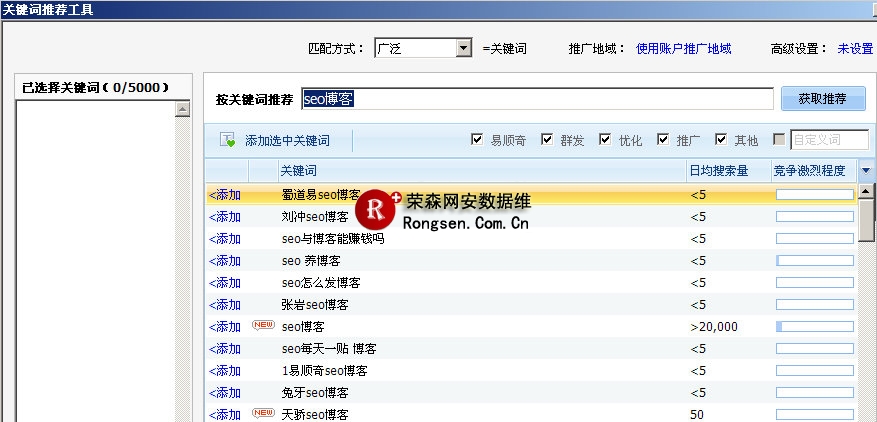The width and height of the screenshot is (877, 422).
Task: Disable the 其他 checkbox
Action: tap(721, 140)
